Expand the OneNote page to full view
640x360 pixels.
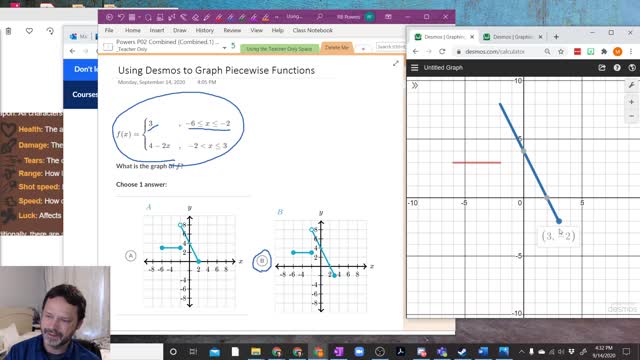[396, 63]
